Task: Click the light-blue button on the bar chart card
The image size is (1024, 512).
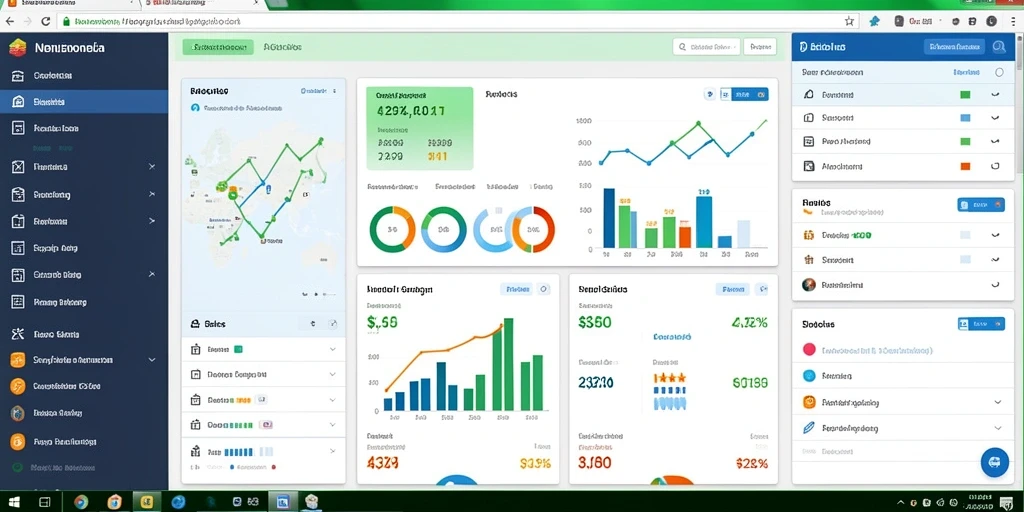Action: click(x=517, y=289)
